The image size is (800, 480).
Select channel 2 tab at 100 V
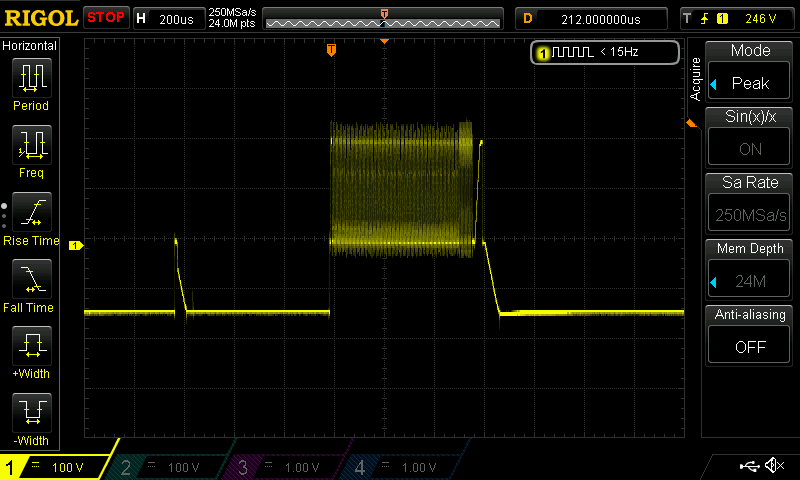[166, 467]
